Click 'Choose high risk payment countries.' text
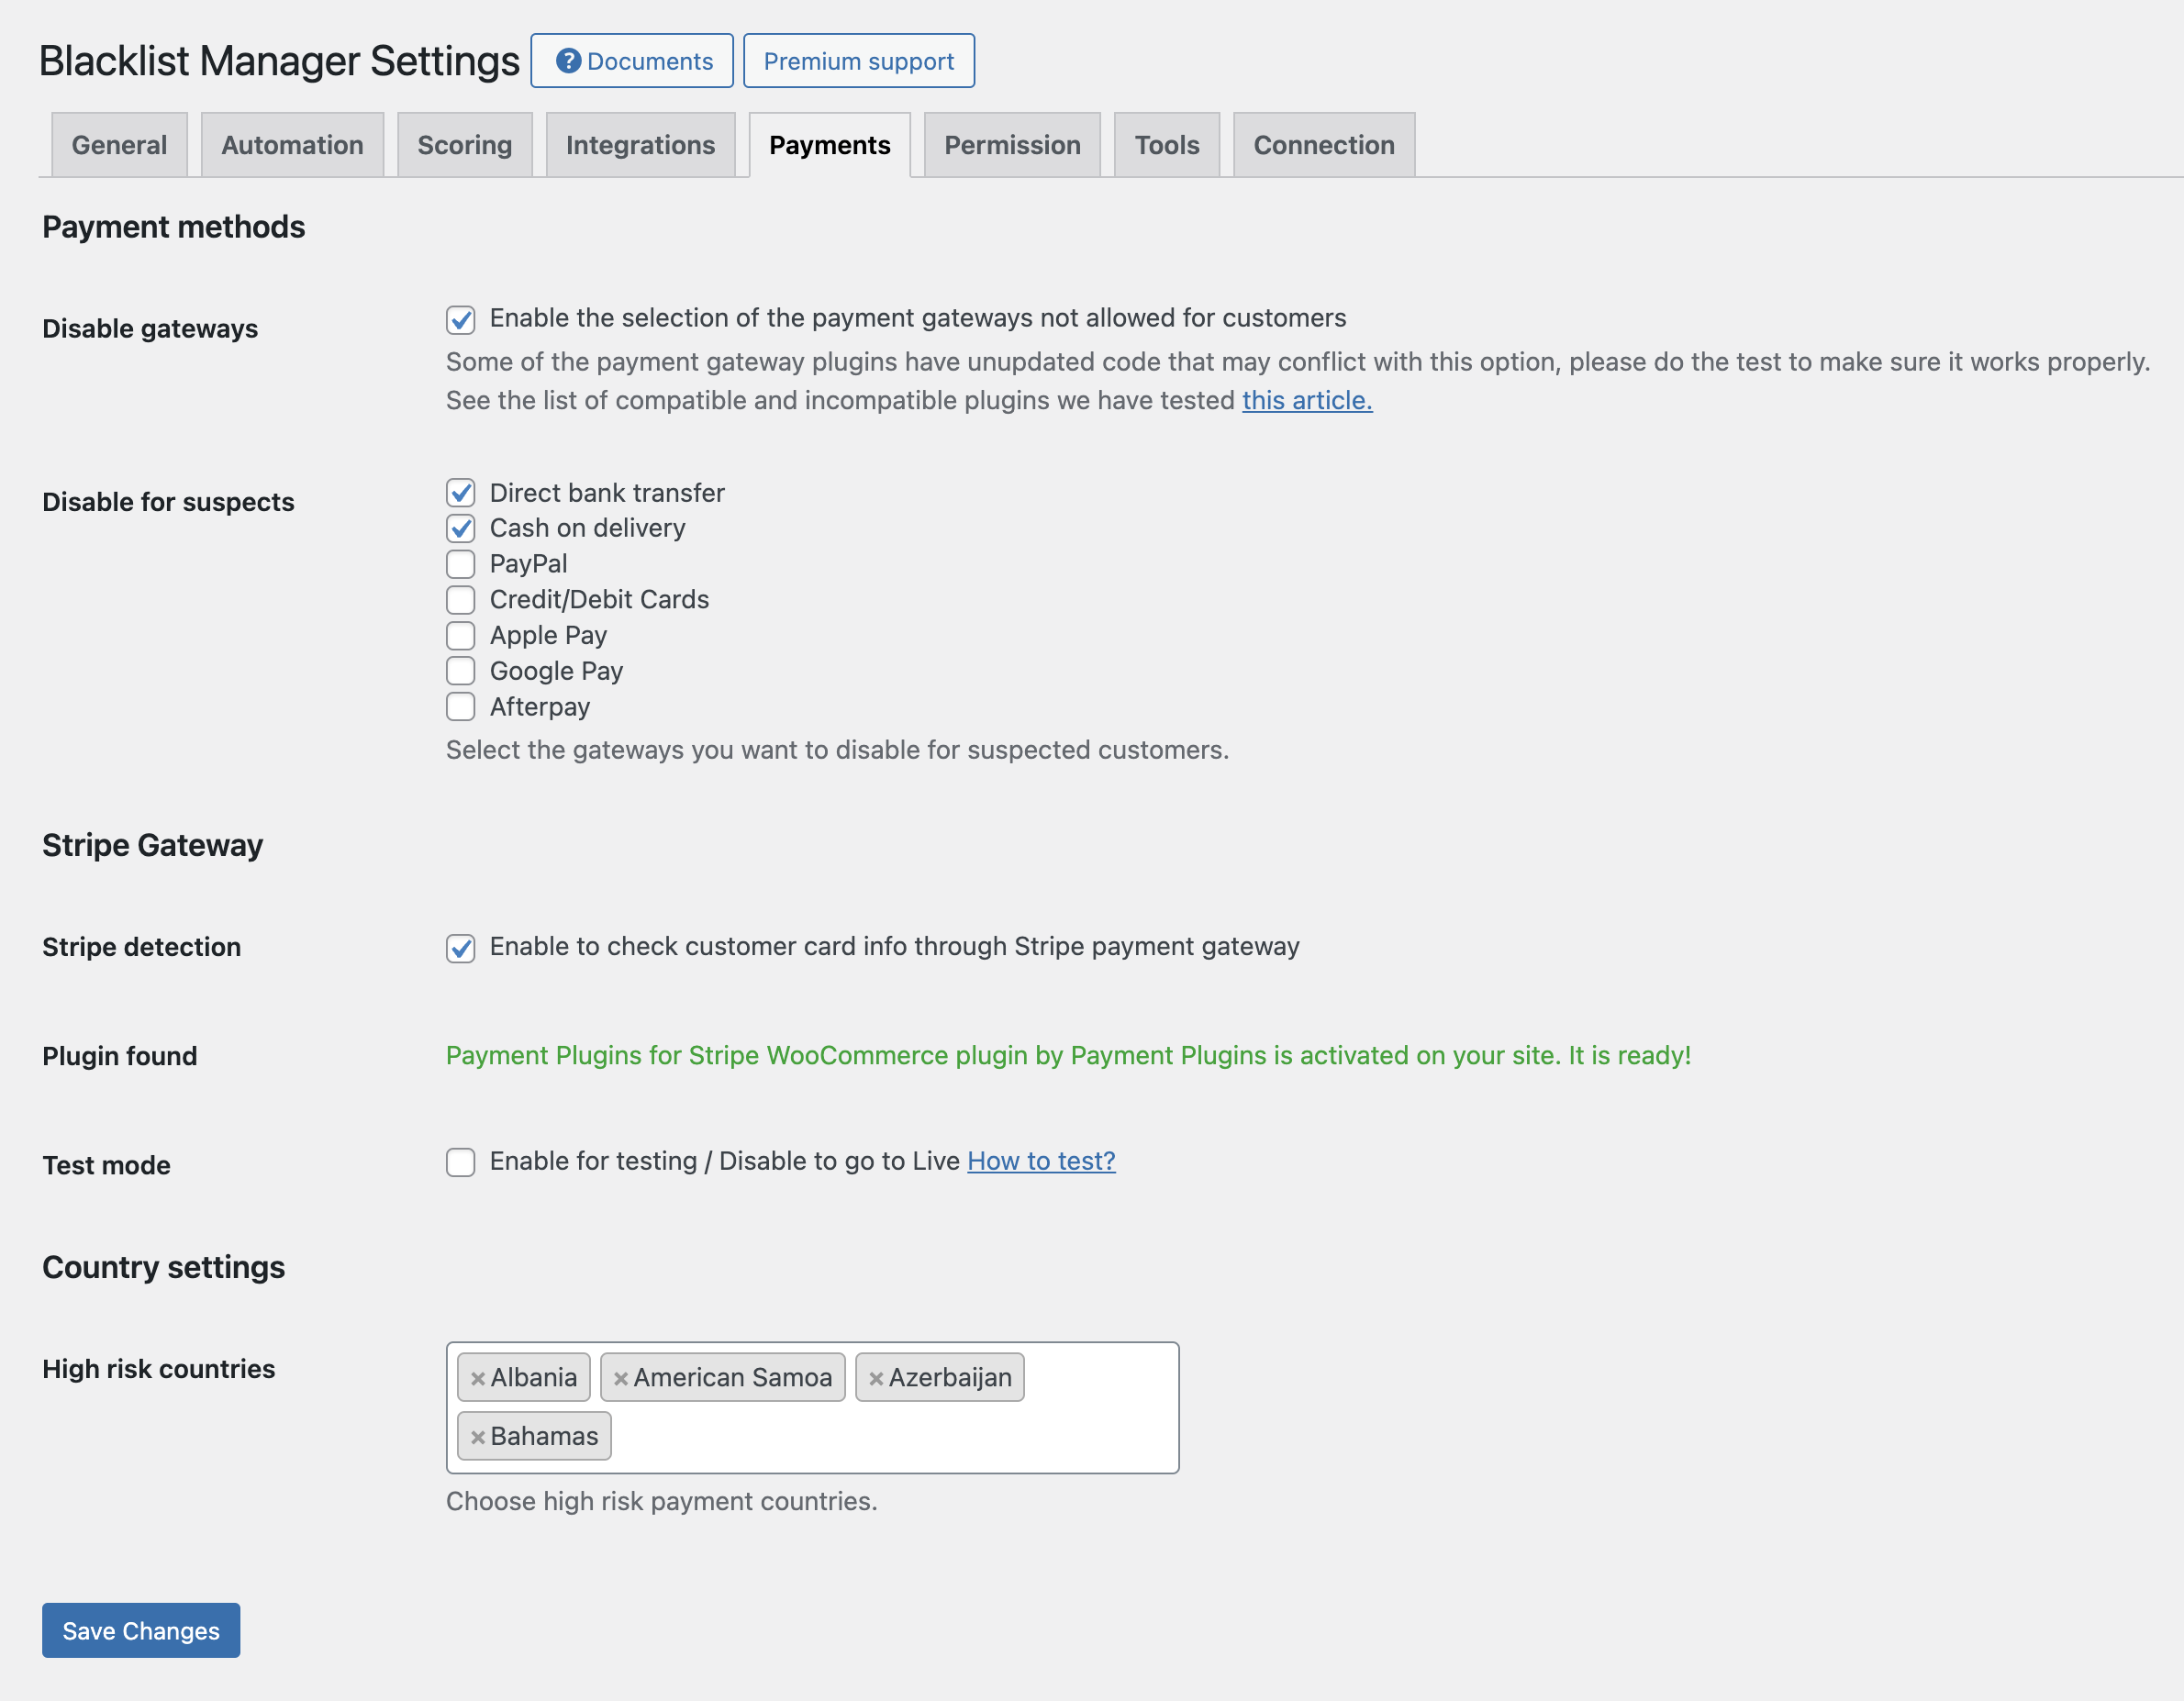 point(661,1502)
